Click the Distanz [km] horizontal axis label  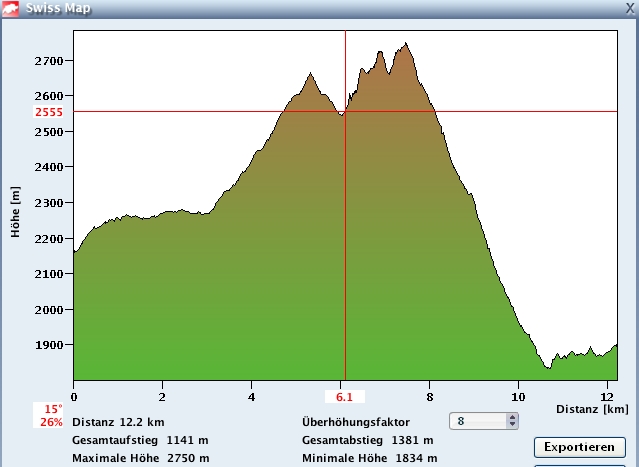click(x=594, y=409)
